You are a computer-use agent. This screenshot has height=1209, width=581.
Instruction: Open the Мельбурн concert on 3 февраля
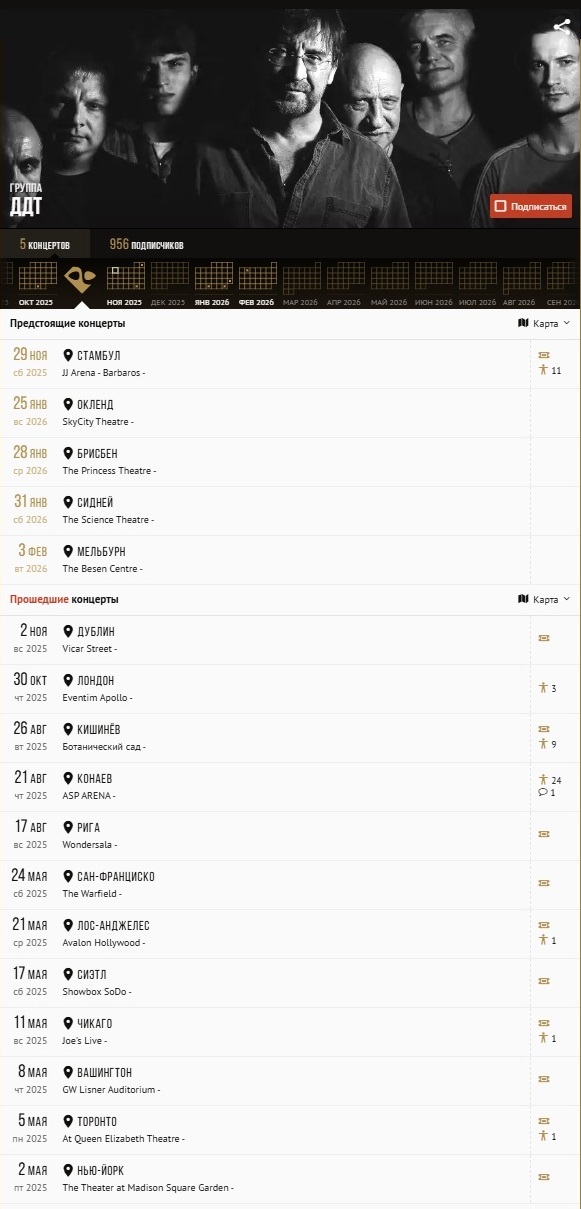click(x=101, y=551)
